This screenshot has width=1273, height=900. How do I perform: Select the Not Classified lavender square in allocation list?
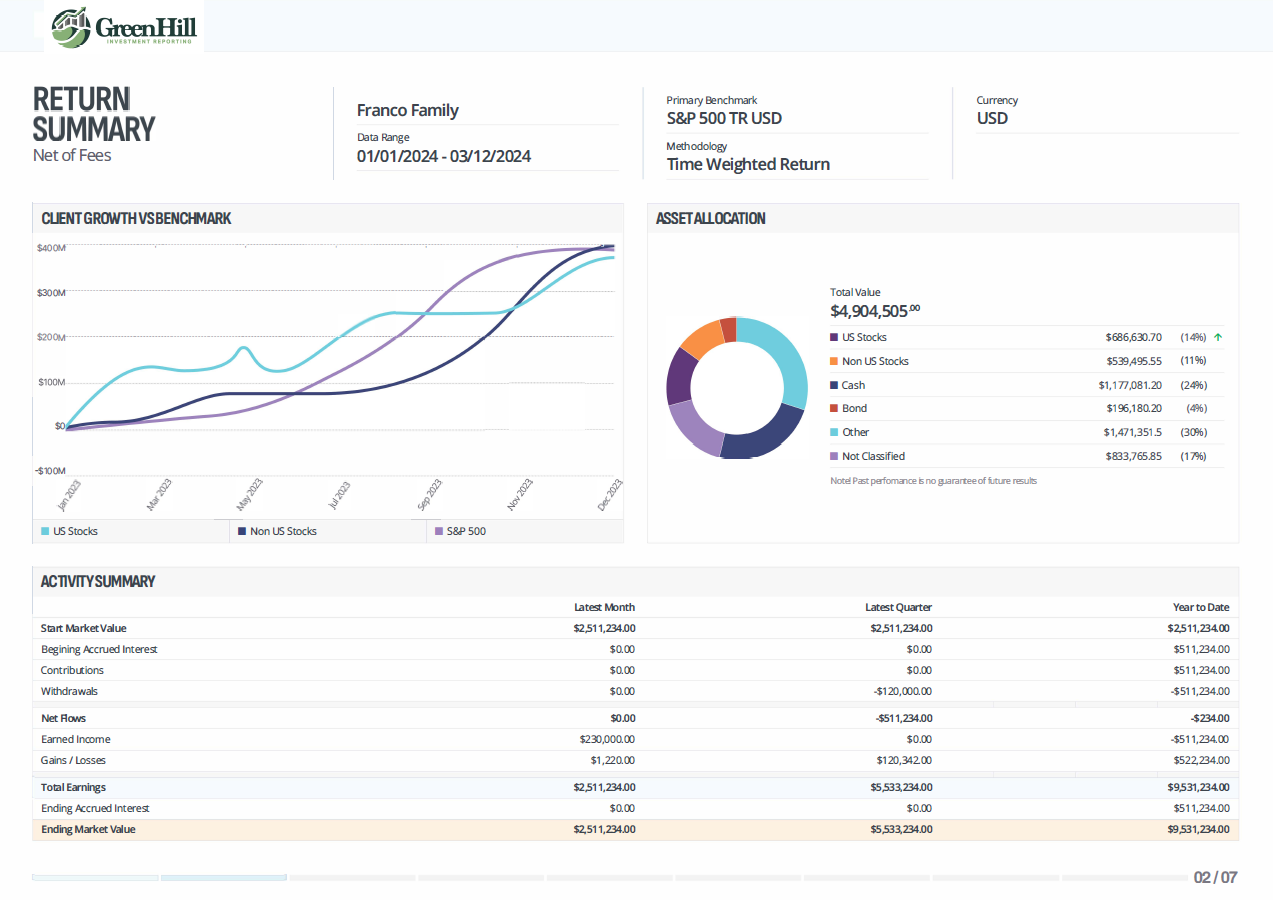[834, 456]
